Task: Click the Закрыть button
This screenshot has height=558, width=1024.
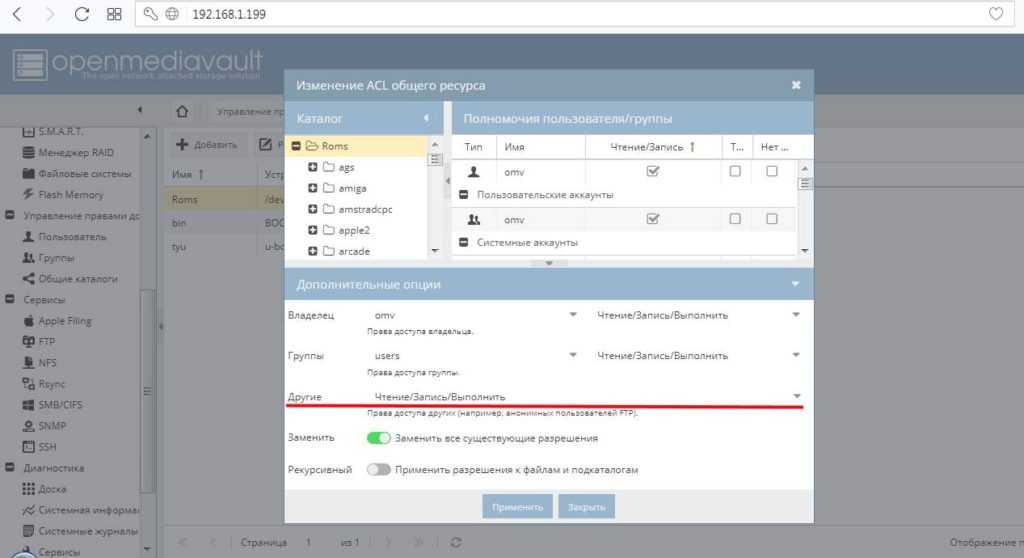Action: click(x=586, y=507)
